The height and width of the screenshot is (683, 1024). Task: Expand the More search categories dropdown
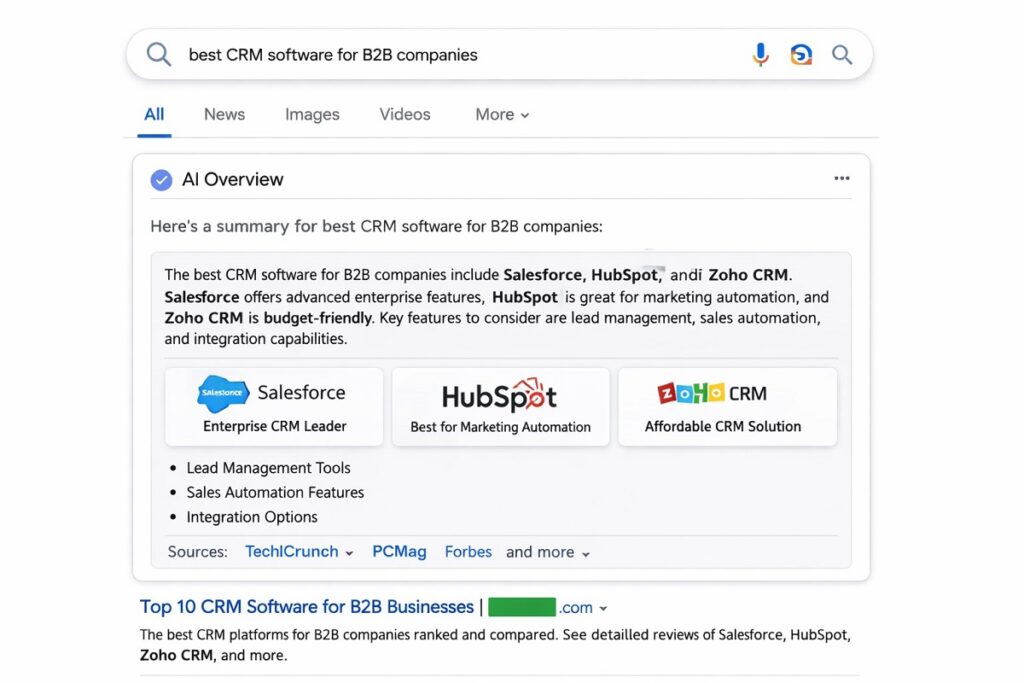[x=501, y=114]
